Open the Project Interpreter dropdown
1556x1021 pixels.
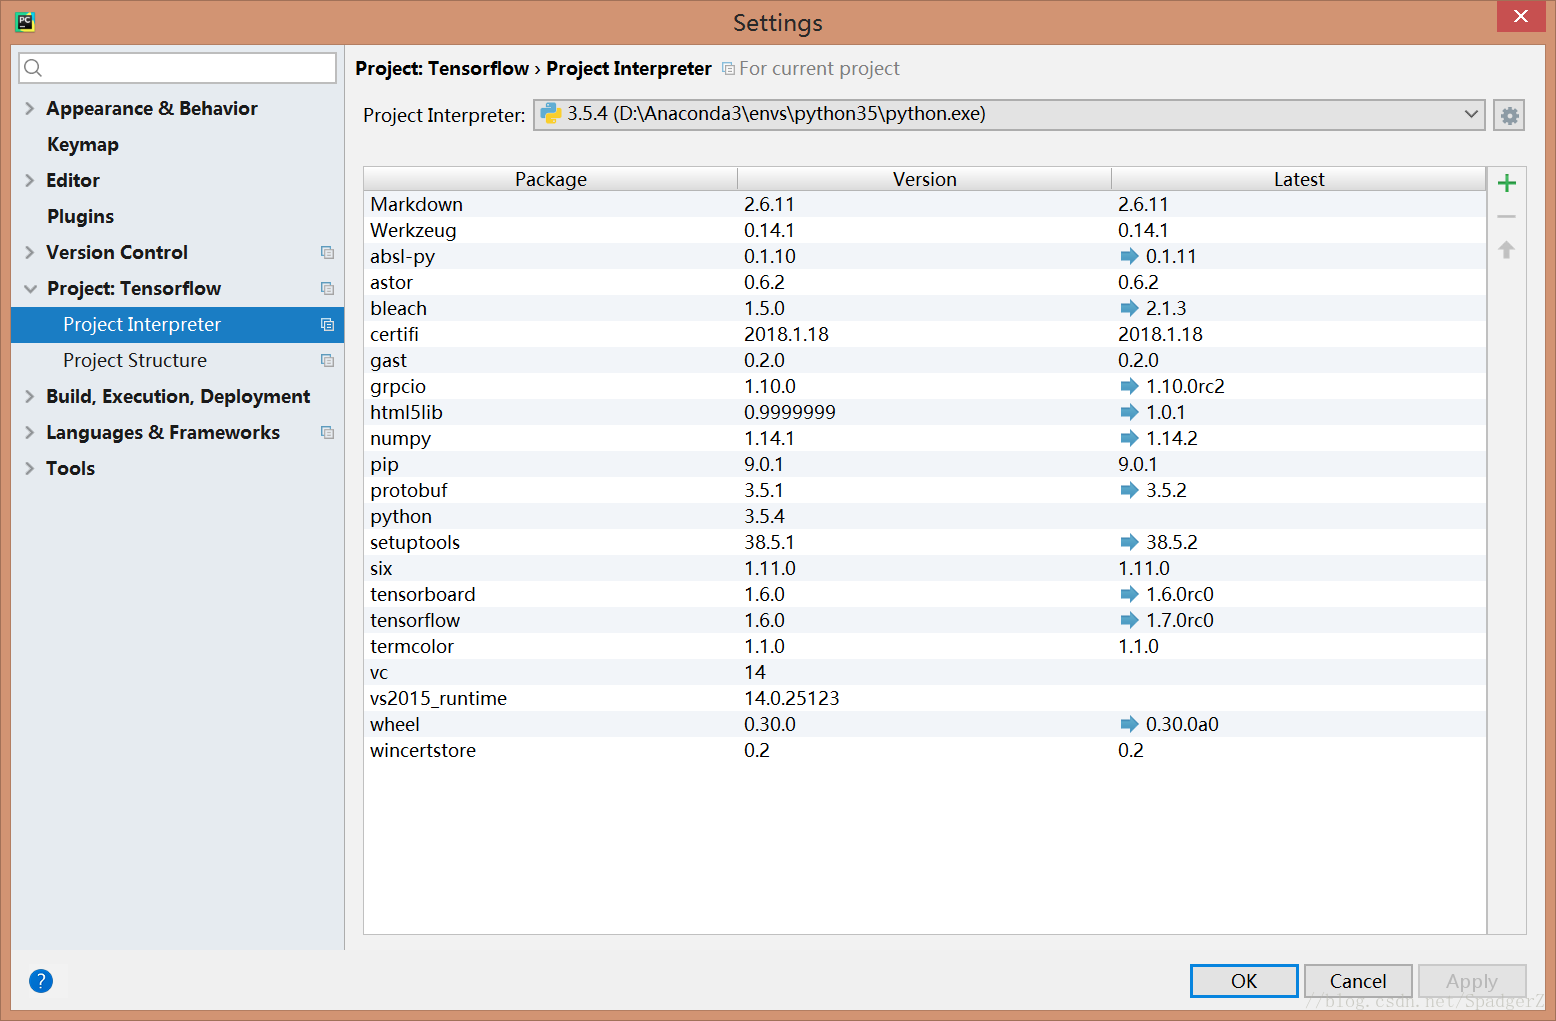pyautogui.click(x=1471, y=114)
